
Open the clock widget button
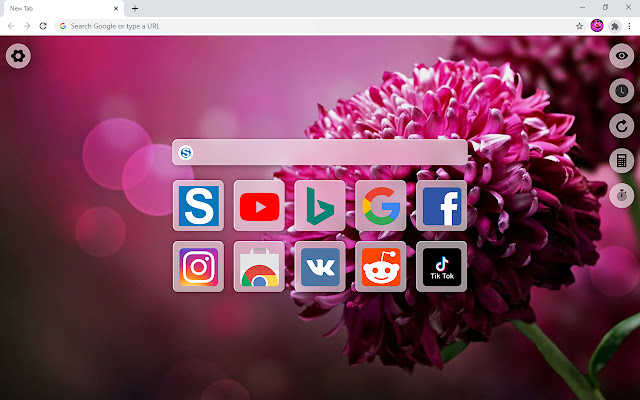click(x=621, y=91)
